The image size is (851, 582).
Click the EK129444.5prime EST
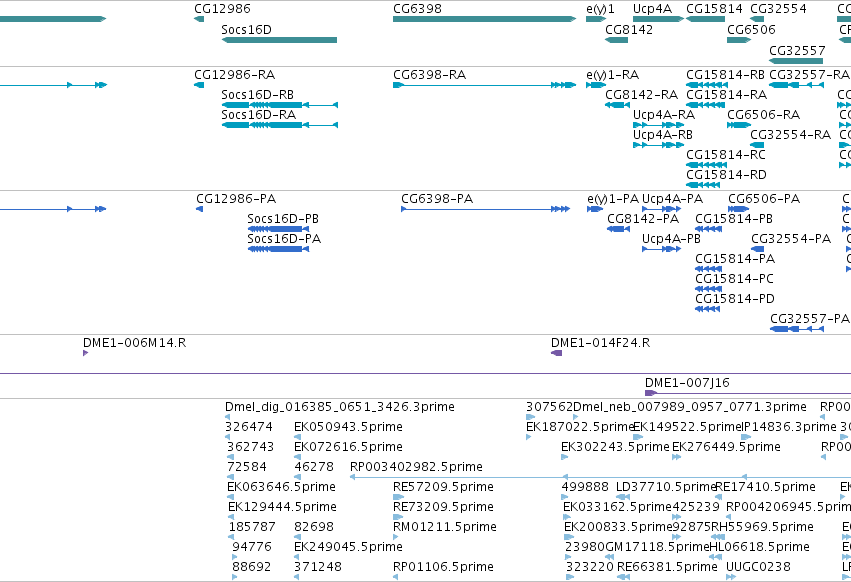[x=231, y=517]
